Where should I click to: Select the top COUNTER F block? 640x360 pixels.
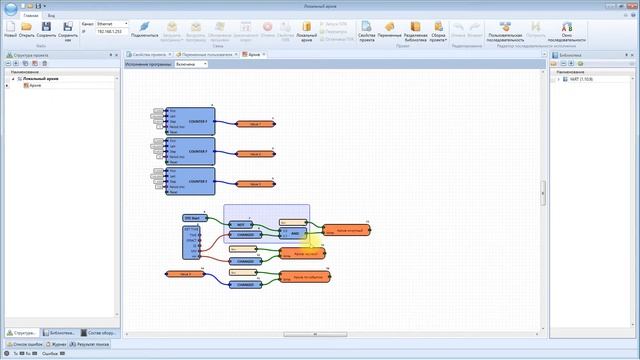click(190, 121)
